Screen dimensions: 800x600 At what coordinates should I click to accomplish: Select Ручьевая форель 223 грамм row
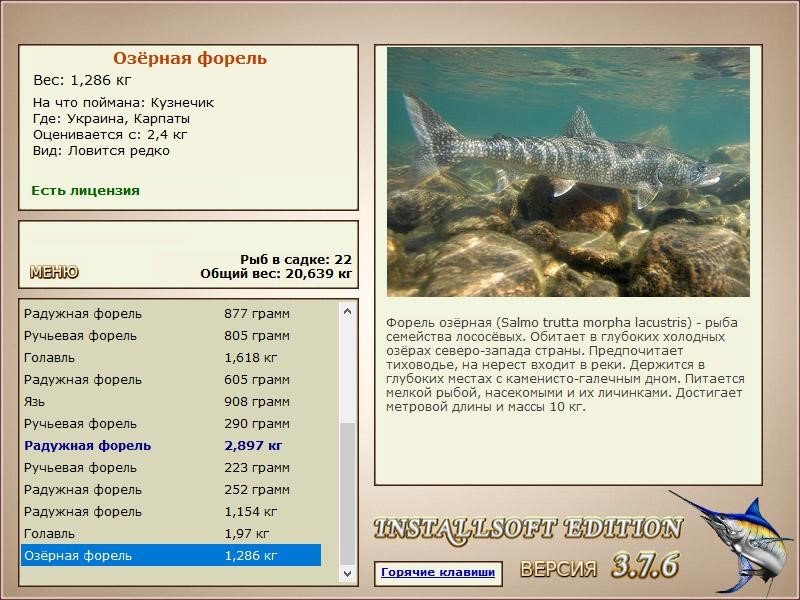tap(171, 467)
